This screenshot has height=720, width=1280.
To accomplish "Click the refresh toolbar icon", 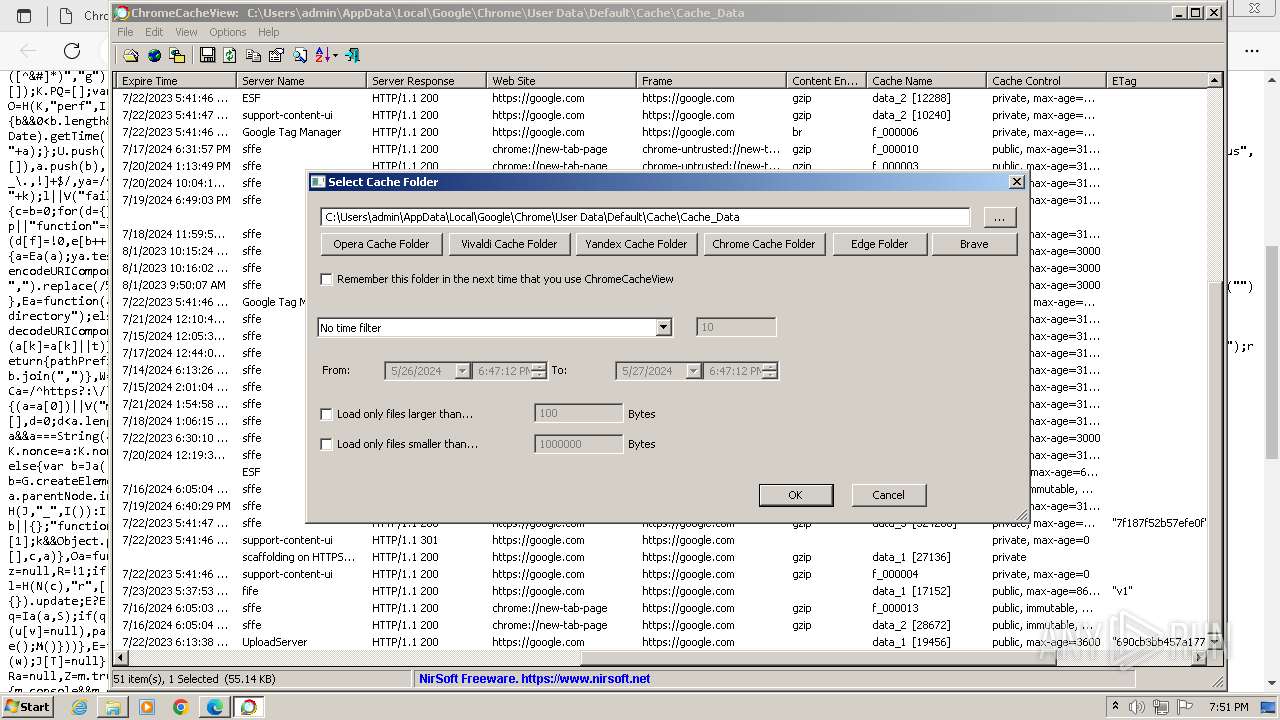I will tap(230, 56).
